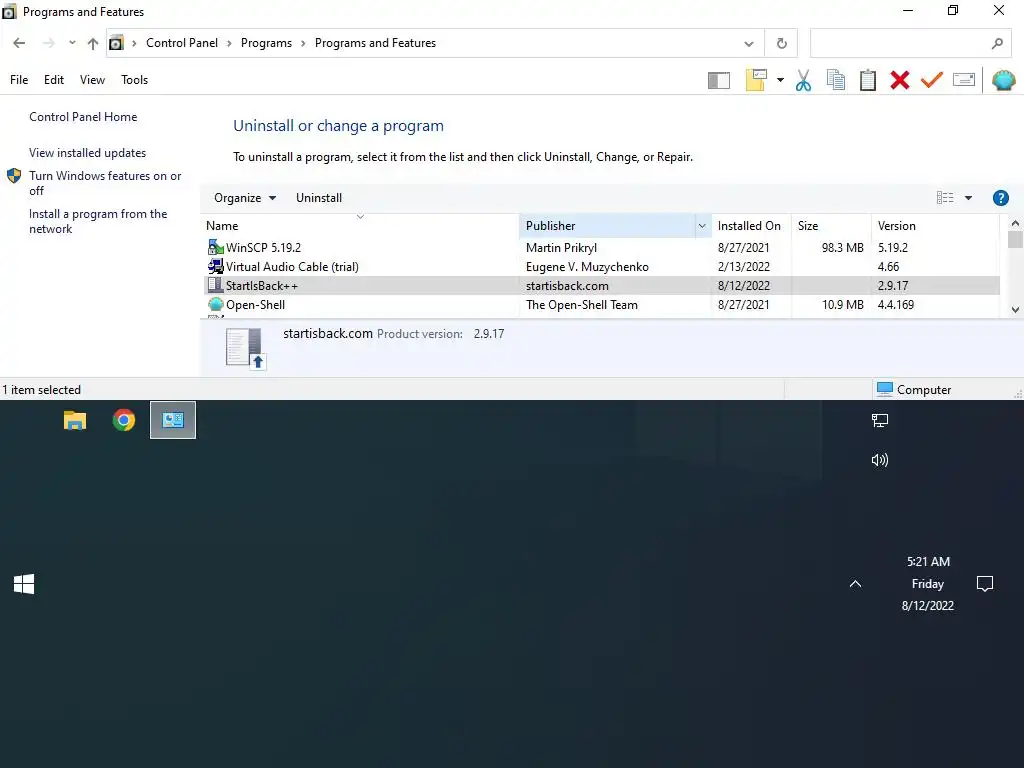Click the Forward navigation arrow

pyautogui.click(x=48, y=43)
